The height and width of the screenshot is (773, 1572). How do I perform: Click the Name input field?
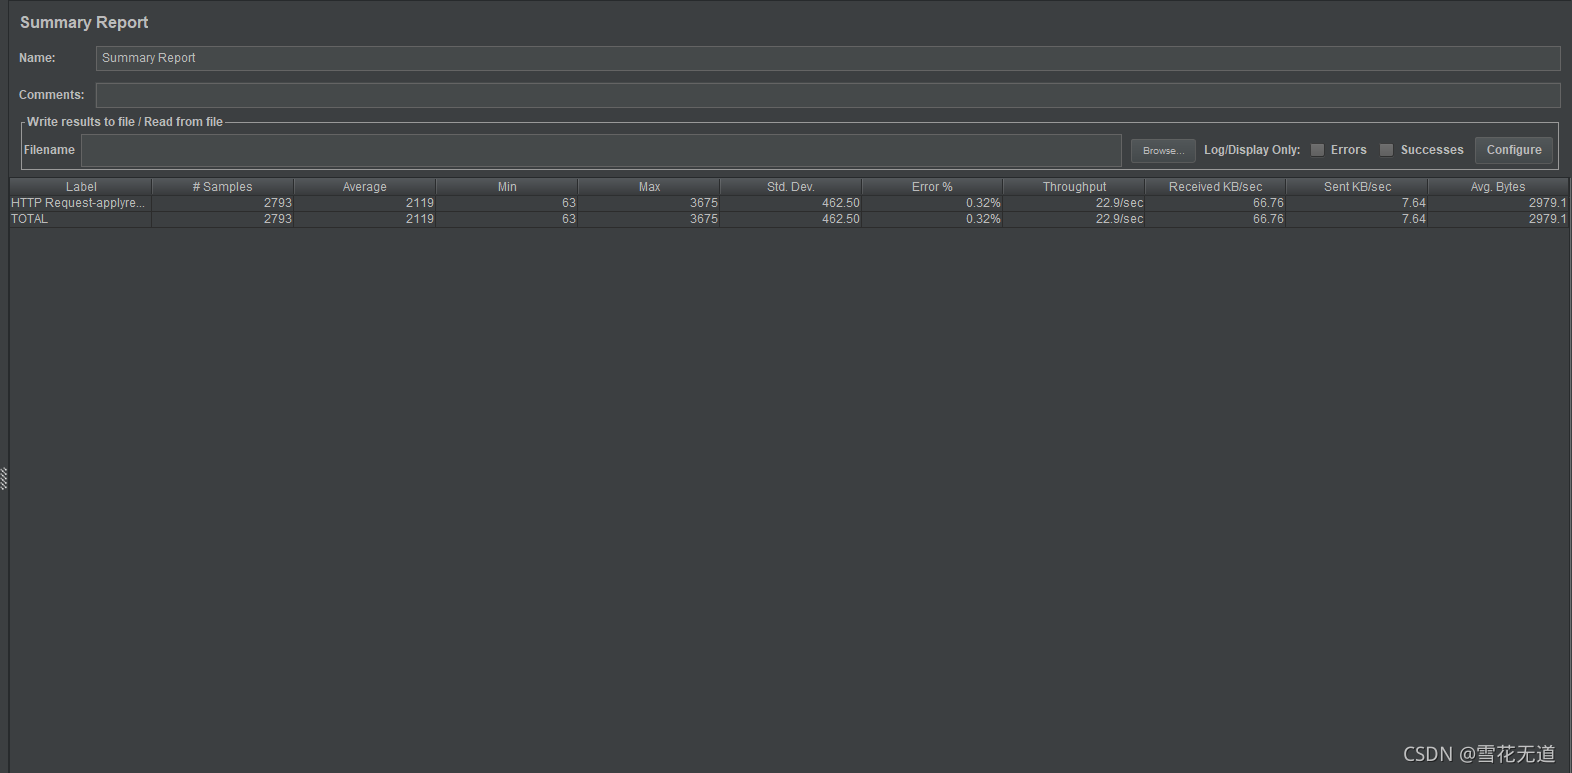[x=828, y=58]
